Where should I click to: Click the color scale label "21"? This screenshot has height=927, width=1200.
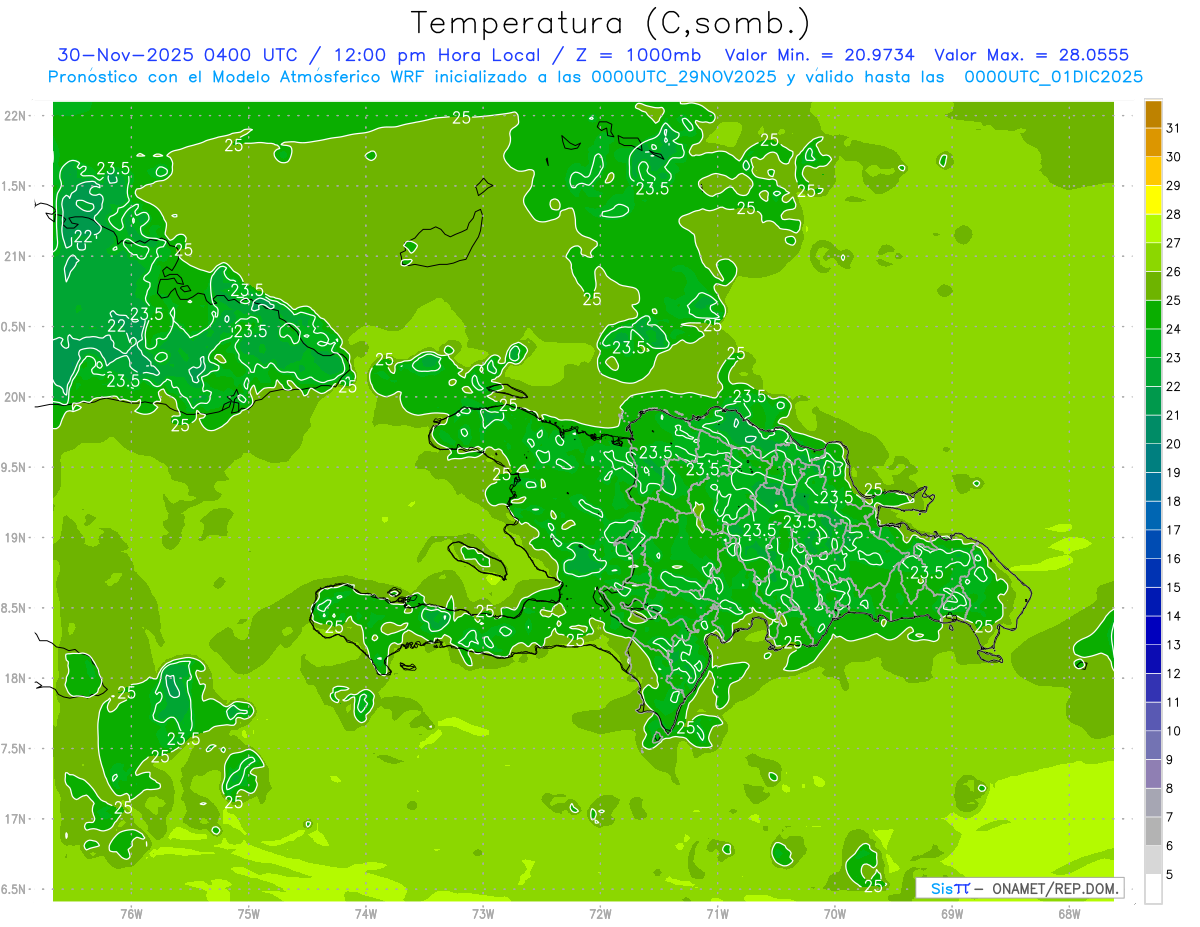click(x=1173, y=415)
